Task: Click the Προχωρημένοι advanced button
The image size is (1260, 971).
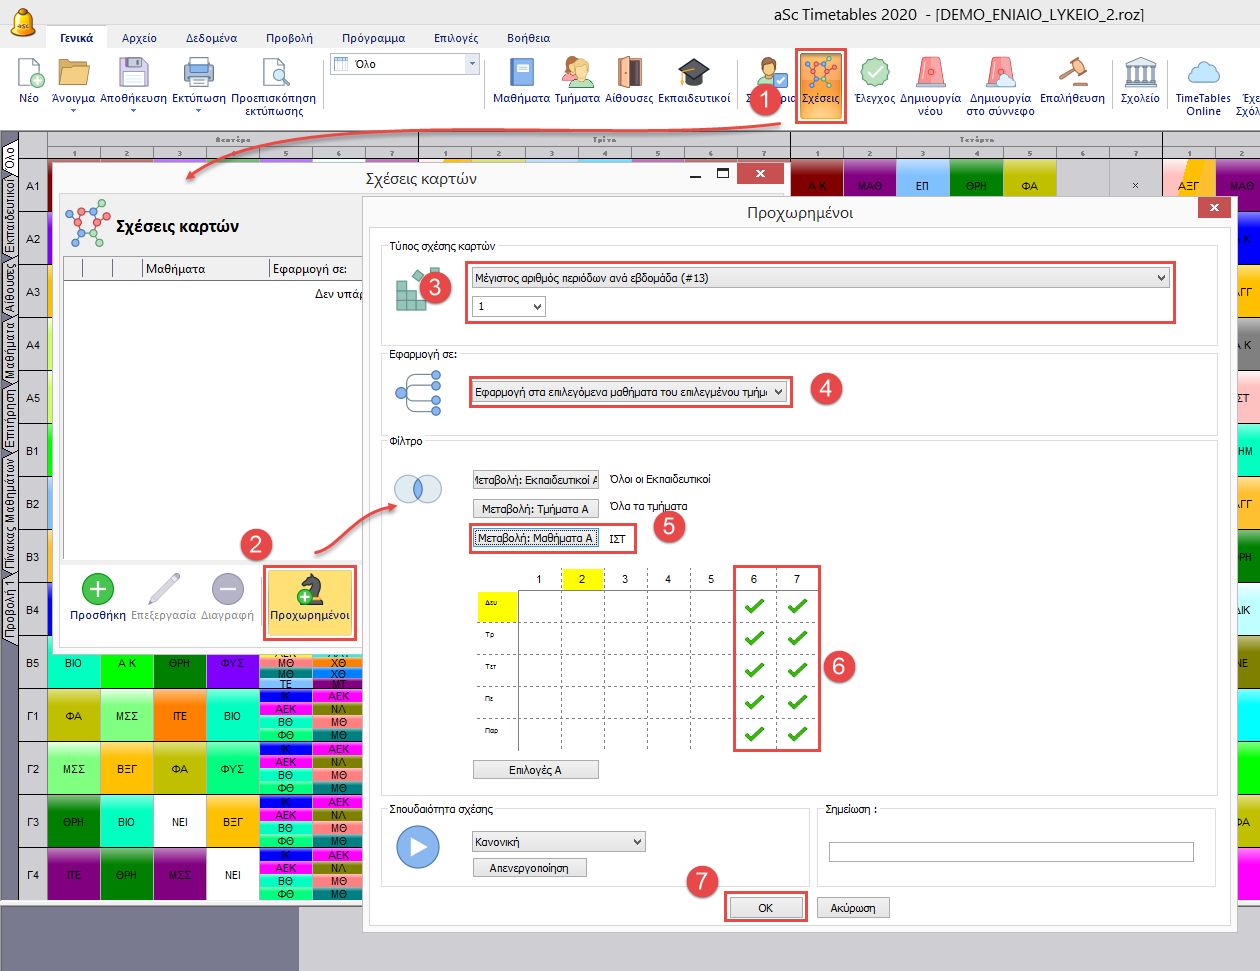Action: (x=310, y=598)
